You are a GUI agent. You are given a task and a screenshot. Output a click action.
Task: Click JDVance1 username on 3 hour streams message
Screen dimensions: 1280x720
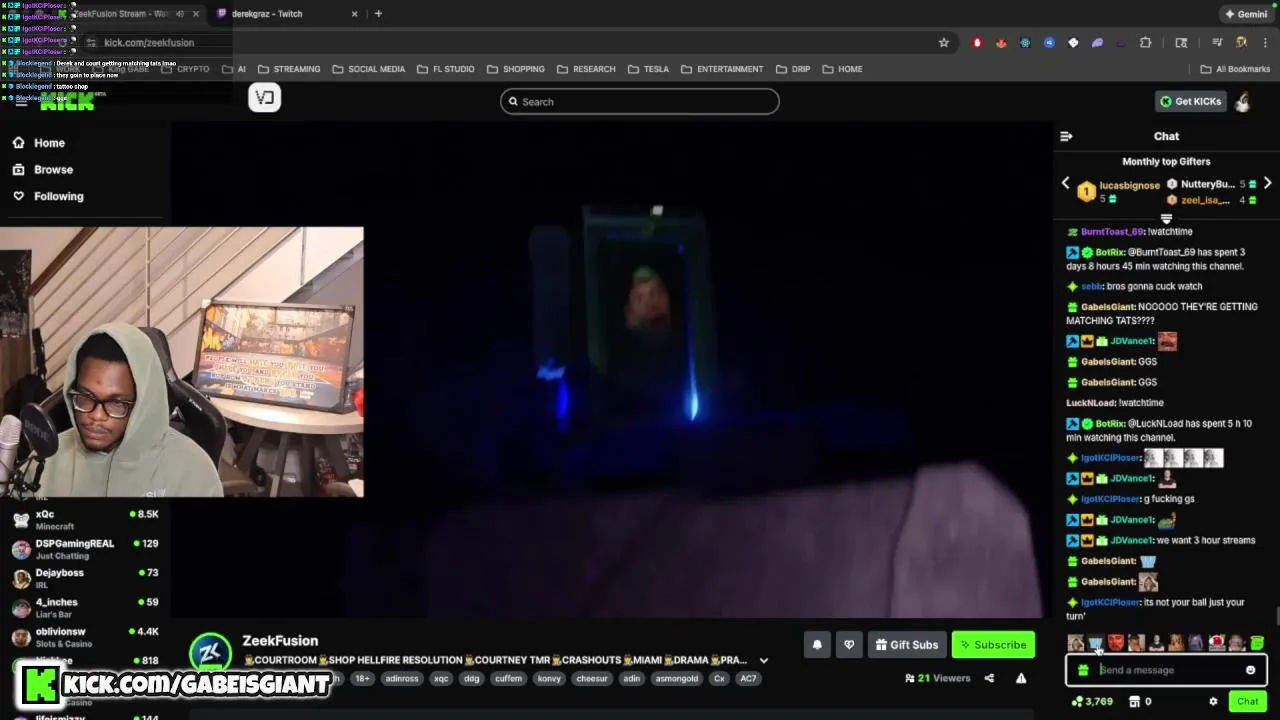pos(1131,540)
